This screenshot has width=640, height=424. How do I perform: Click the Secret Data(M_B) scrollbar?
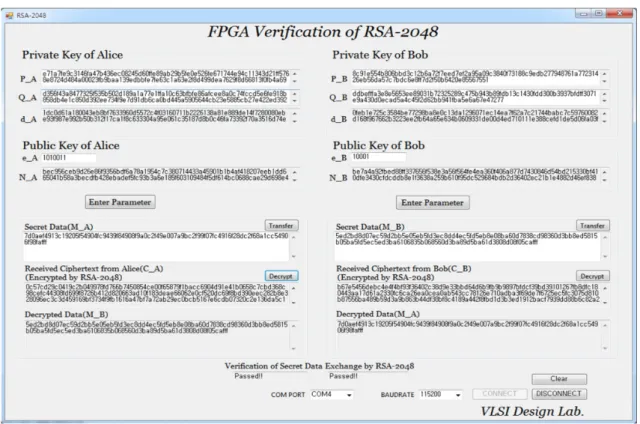605,246
